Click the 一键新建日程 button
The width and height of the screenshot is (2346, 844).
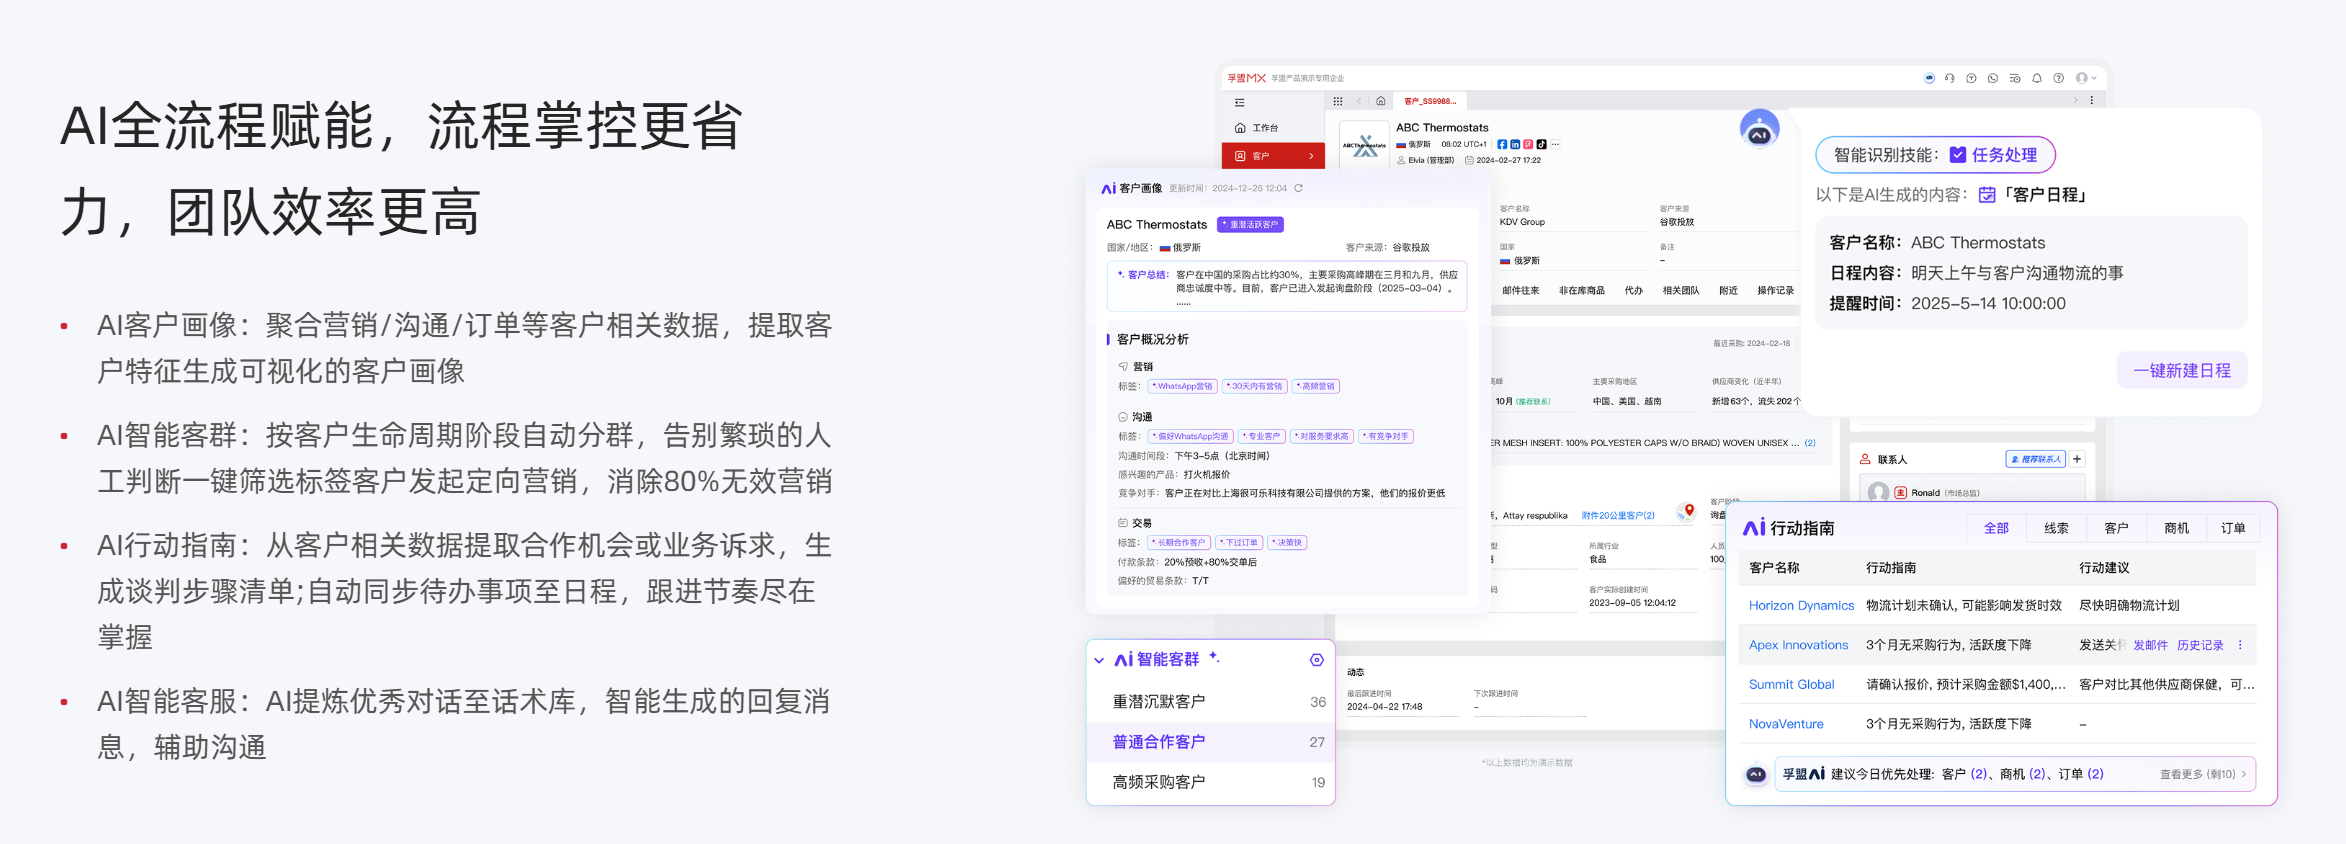pyautogui.click(x=2182, y=370)
